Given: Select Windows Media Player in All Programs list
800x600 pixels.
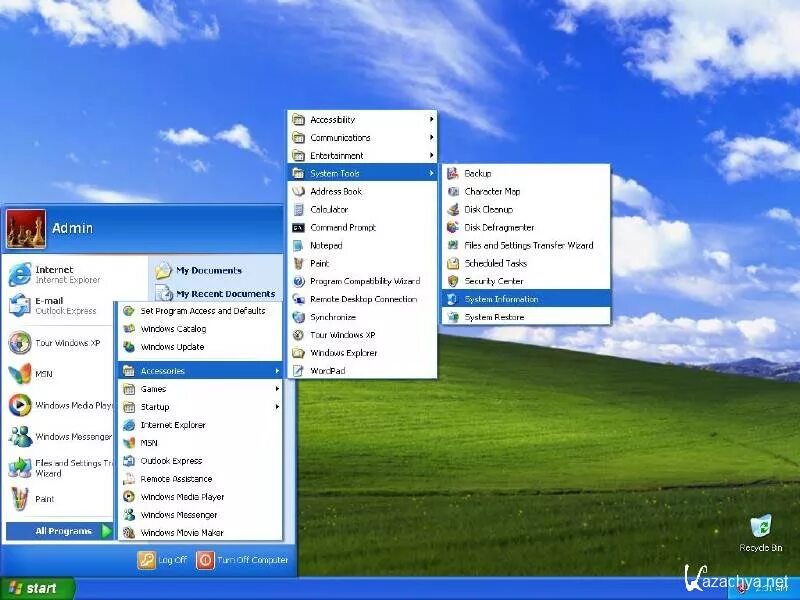Looking at the screenshot, I should 200,497.
